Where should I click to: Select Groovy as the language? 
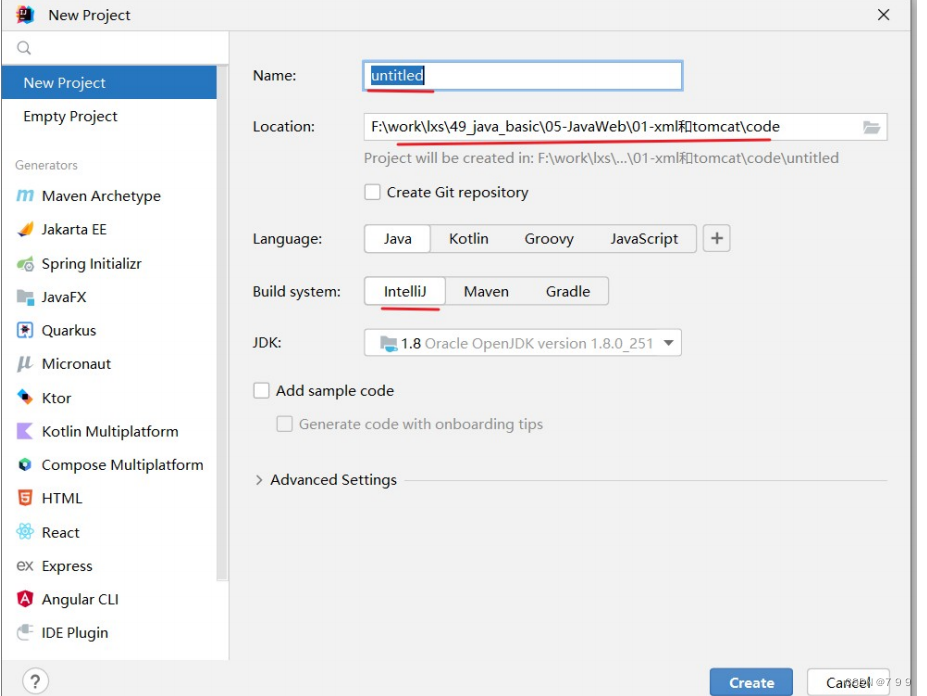point(549,239)
